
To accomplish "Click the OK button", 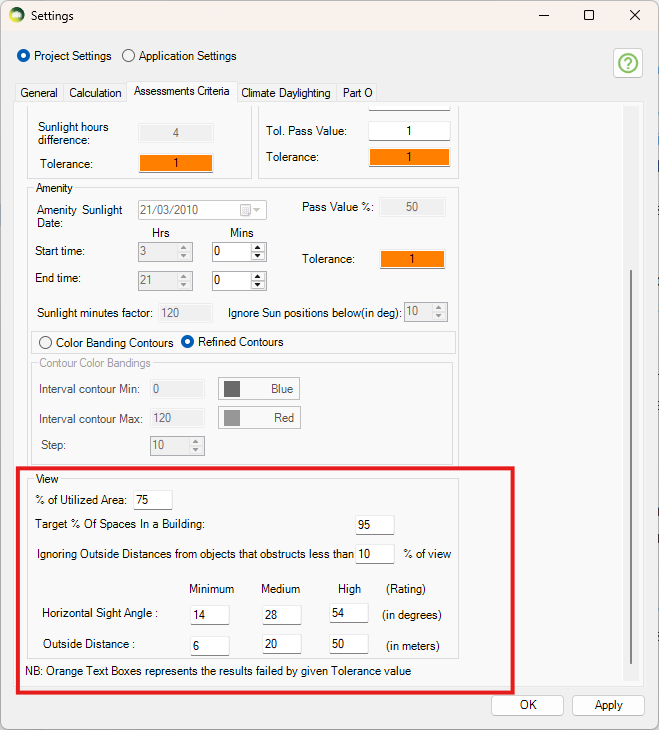I will click(x=528, y=705).
